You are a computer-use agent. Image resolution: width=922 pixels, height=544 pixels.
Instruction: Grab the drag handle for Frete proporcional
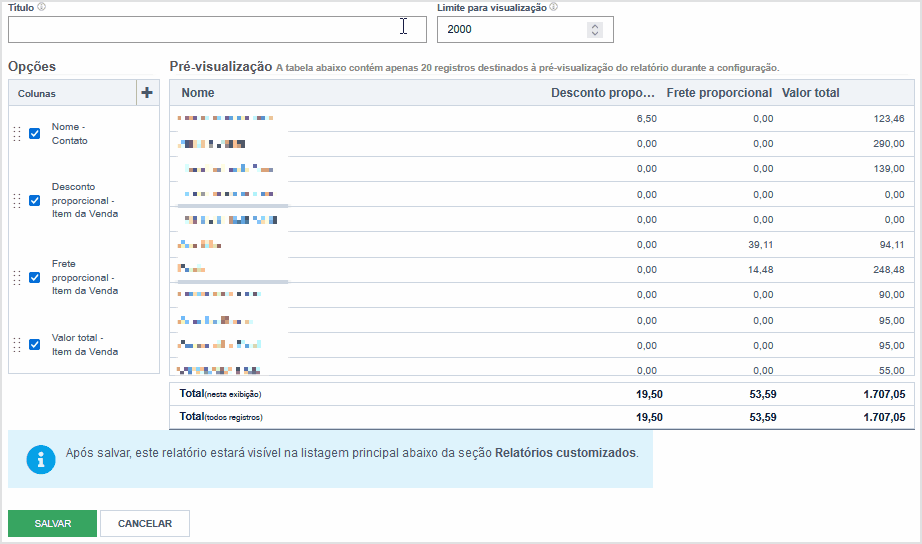click(x=17, y=278)
